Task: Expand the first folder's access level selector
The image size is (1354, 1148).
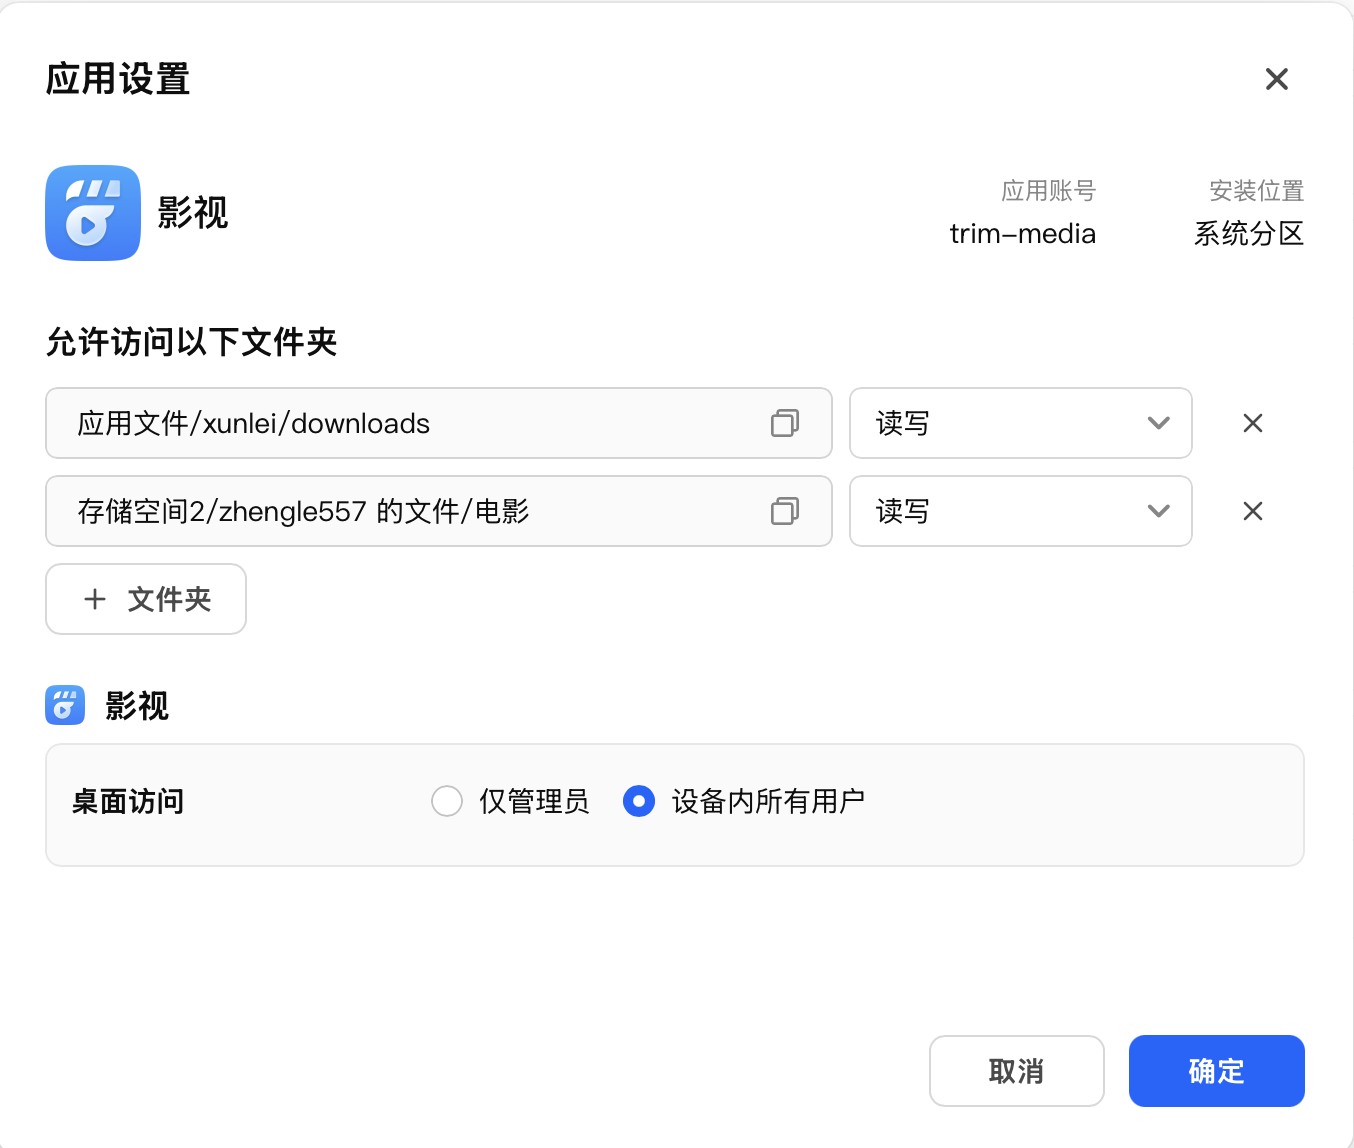Action: pyautogui.click(x=1159, y=423)
